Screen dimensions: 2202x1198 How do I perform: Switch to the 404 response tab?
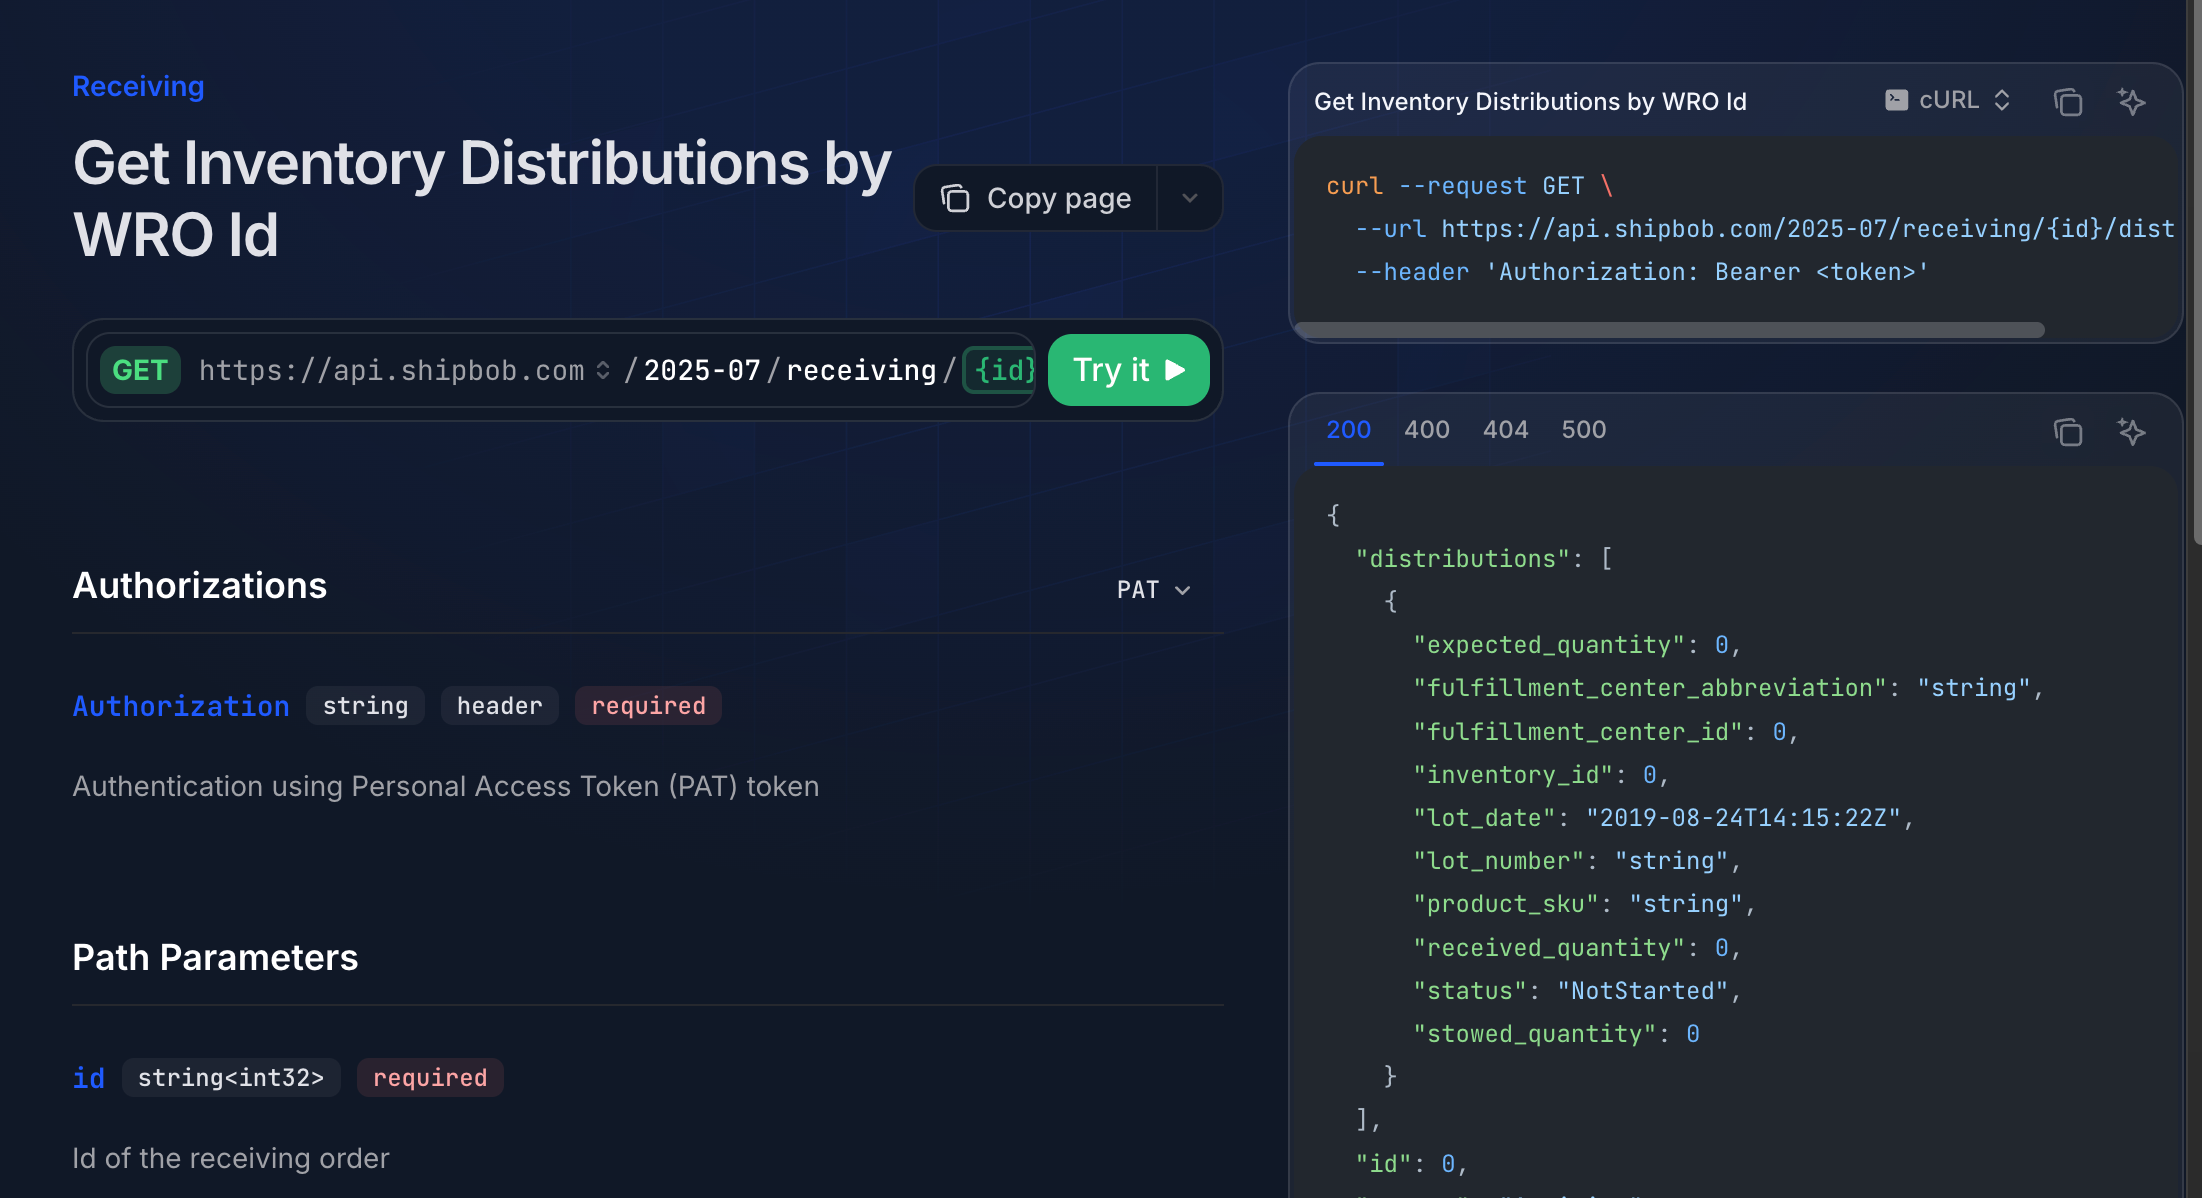pos(1505,430)
